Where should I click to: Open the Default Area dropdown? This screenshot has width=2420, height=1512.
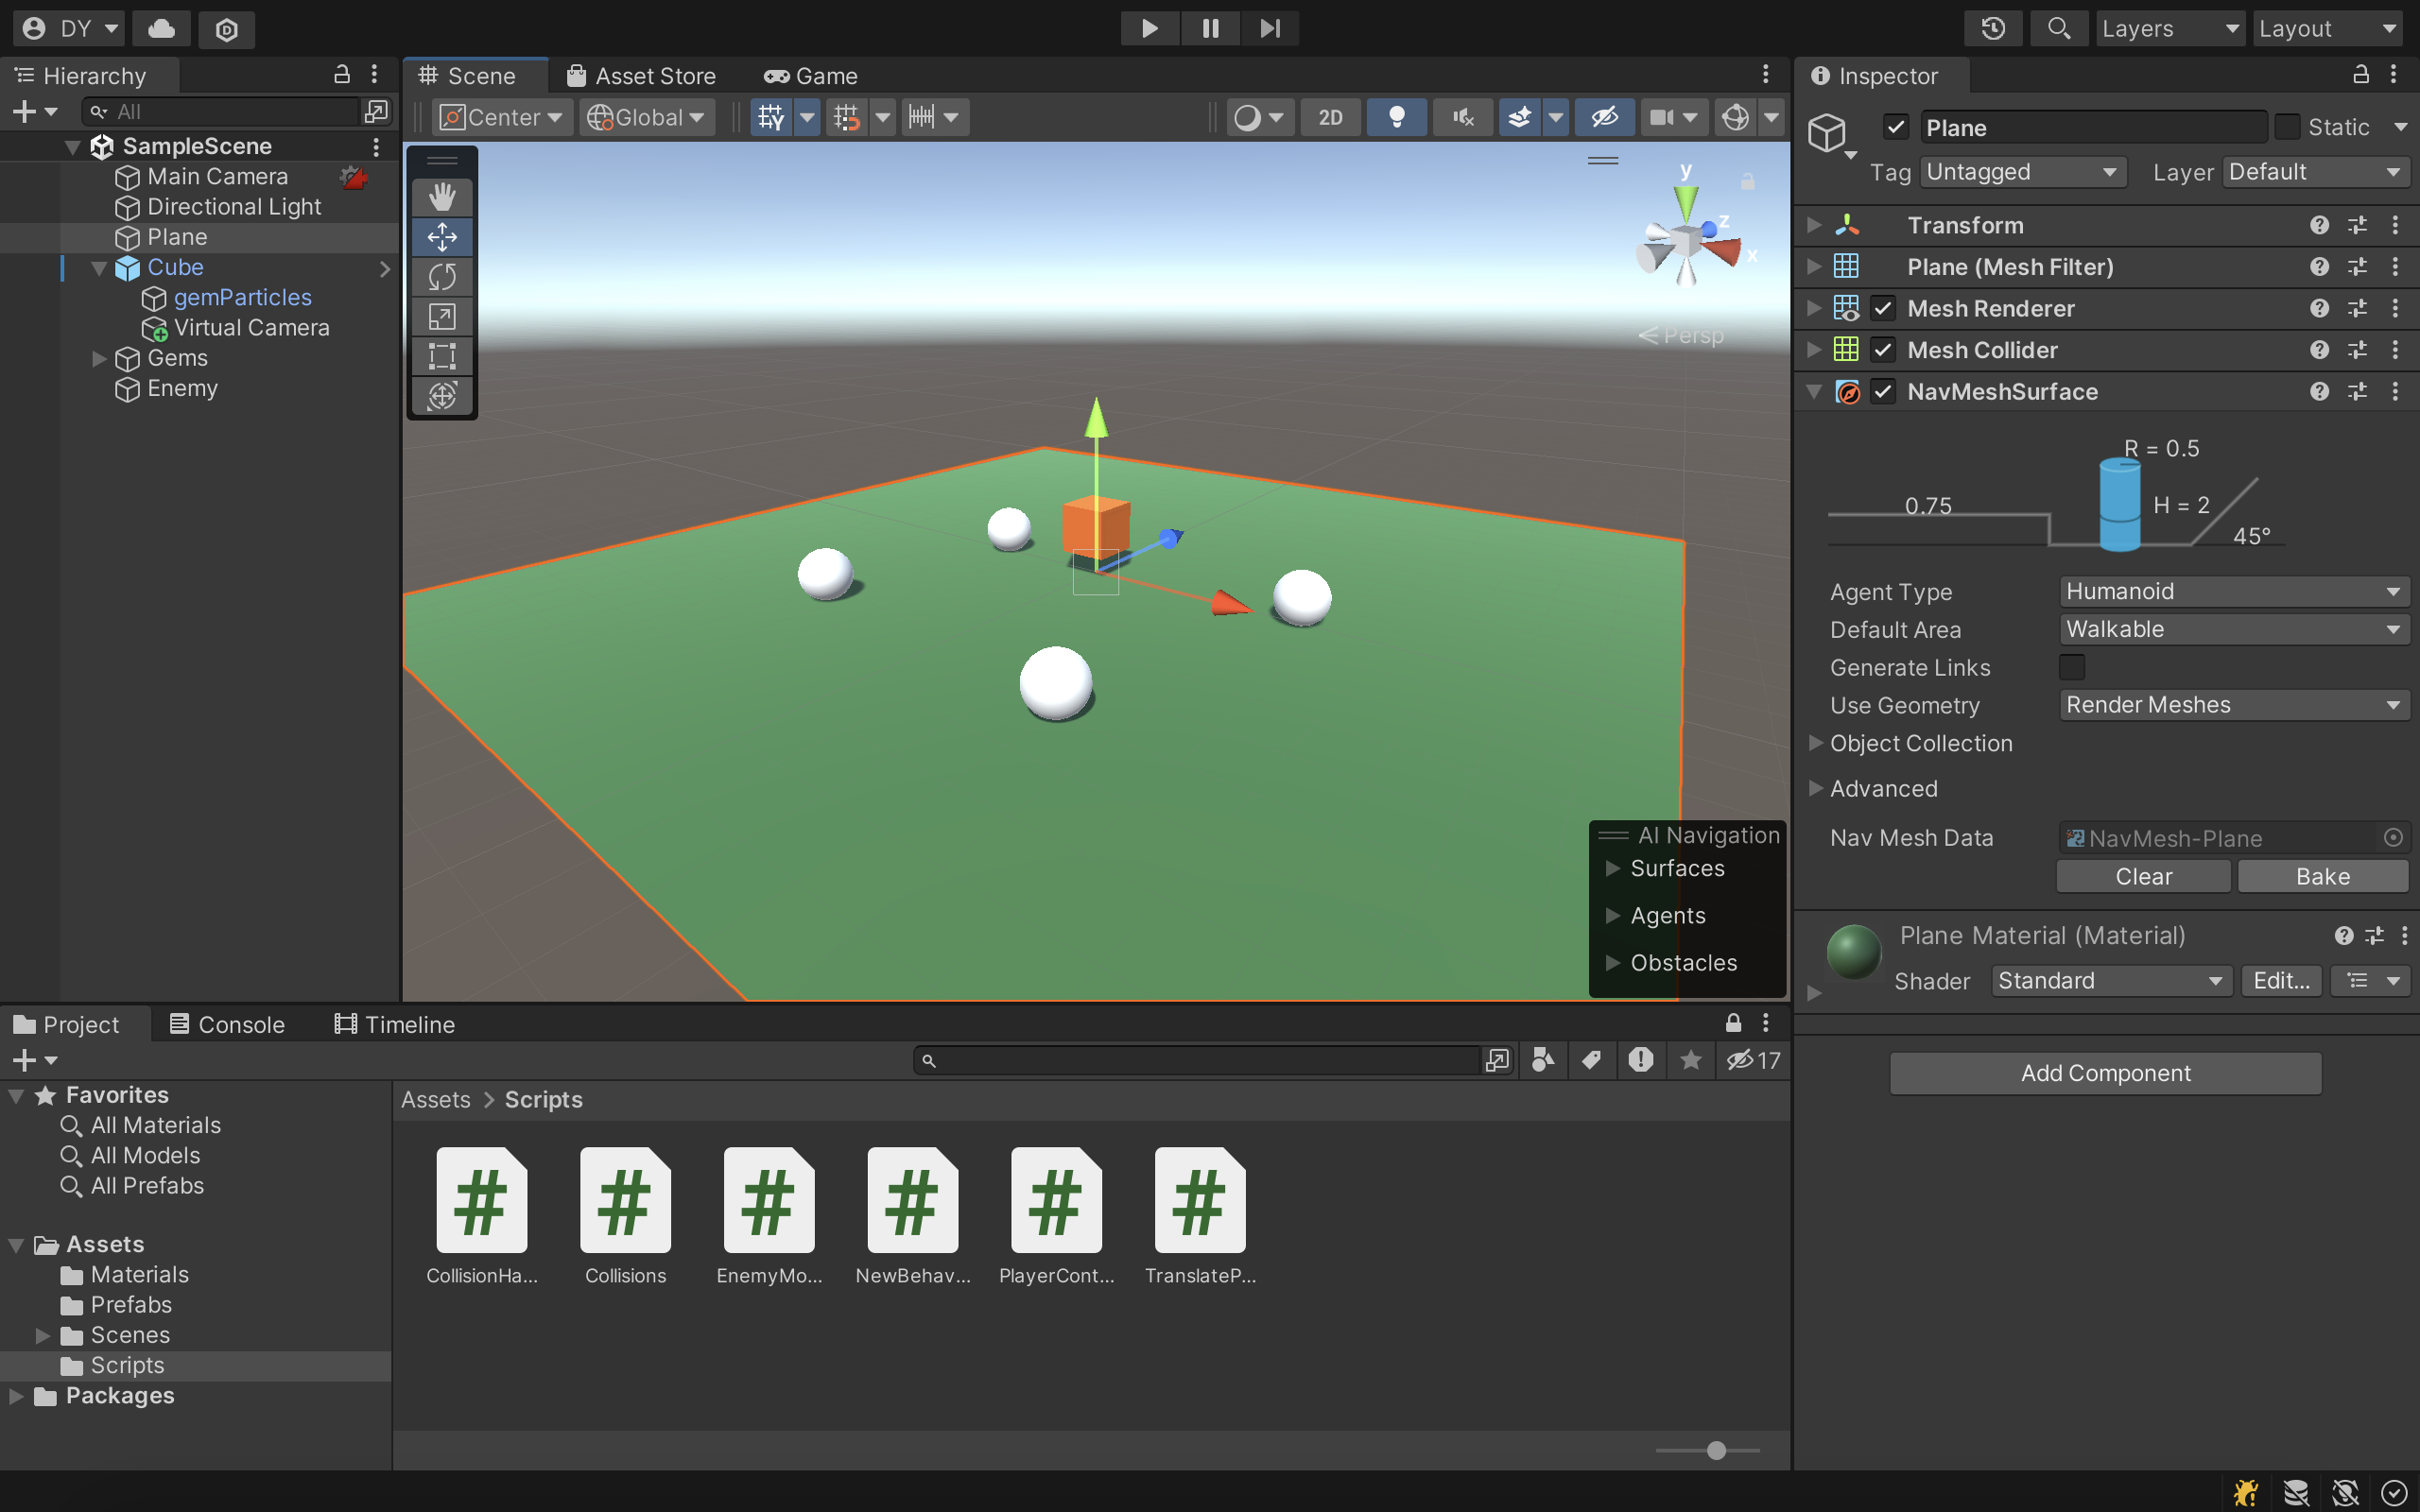click(x=2234, y=629)
